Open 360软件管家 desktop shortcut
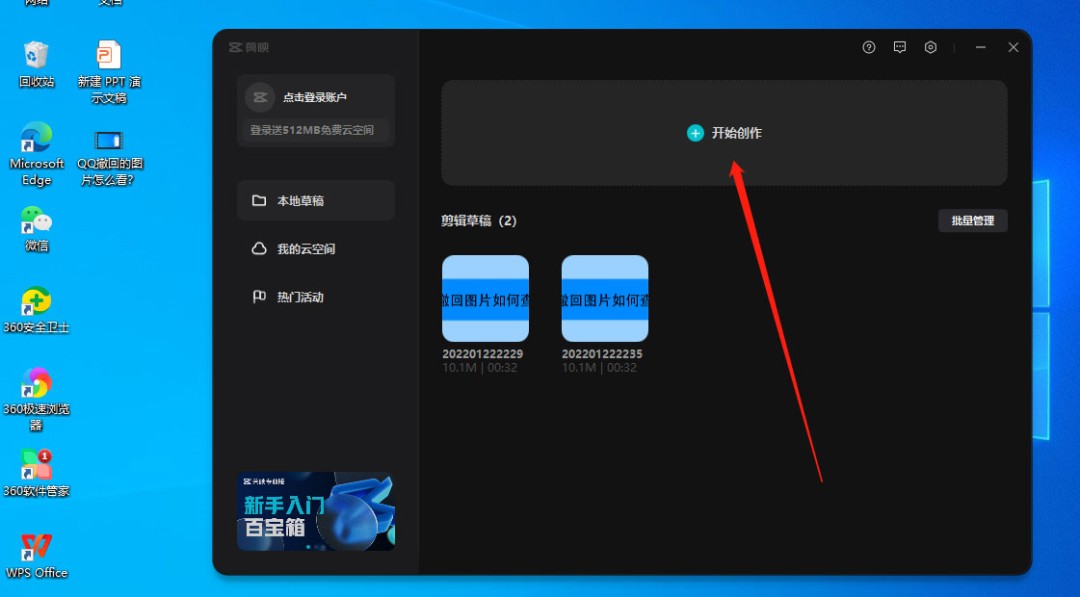Image resolution: width=1080 pixels, height=597 pixels. click(x=36, y=473)
